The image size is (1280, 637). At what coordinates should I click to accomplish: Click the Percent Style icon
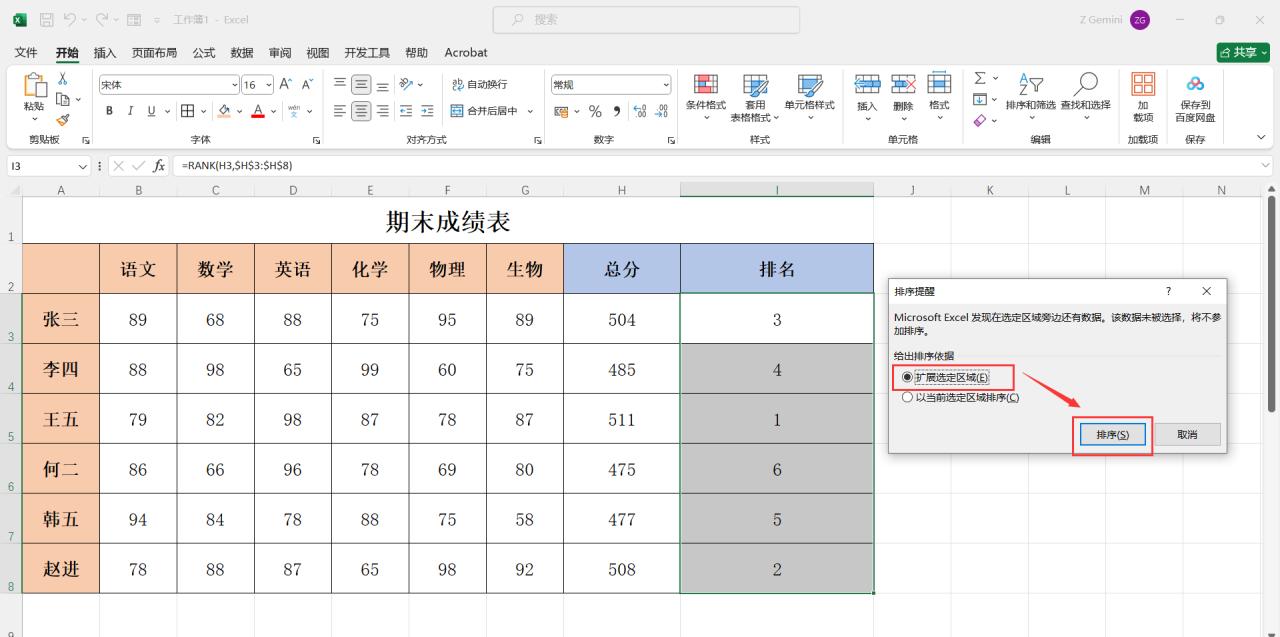point(595,111)
